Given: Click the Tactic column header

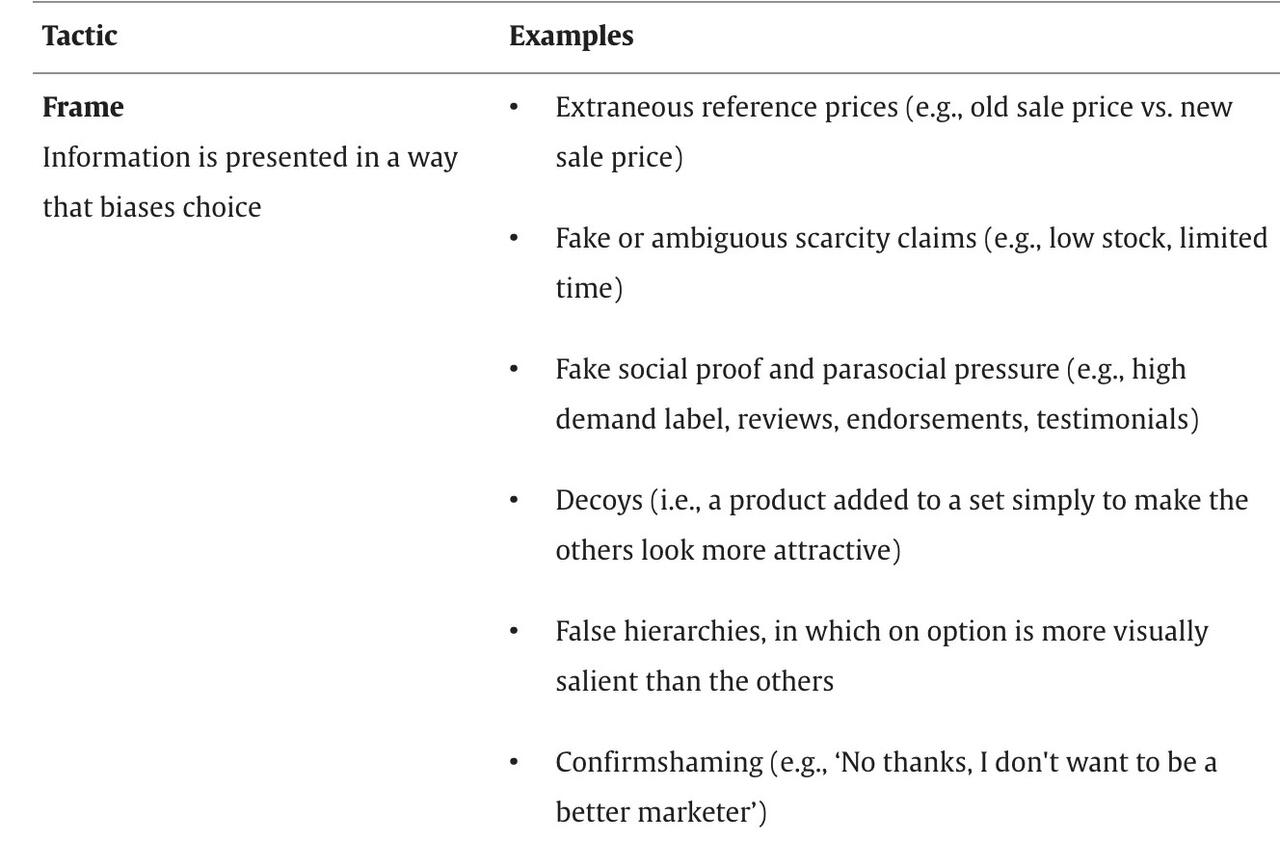Looking at the screenshot, I should [x=79, y=36].
